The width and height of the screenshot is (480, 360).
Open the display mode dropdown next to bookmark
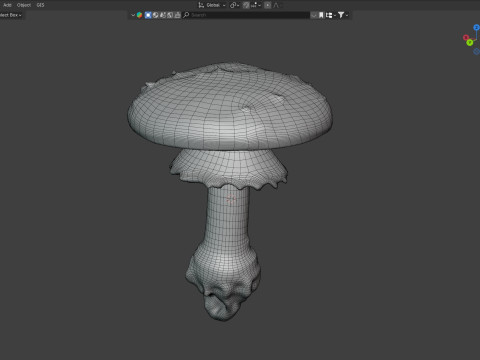point(330,15)
